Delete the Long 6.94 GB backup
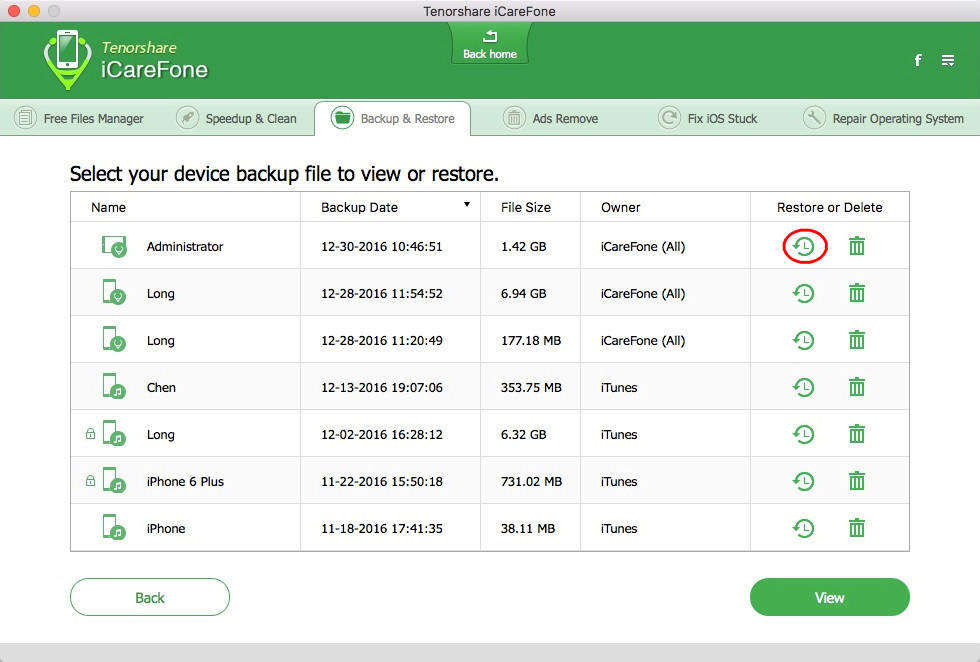 tap(857, 293)
